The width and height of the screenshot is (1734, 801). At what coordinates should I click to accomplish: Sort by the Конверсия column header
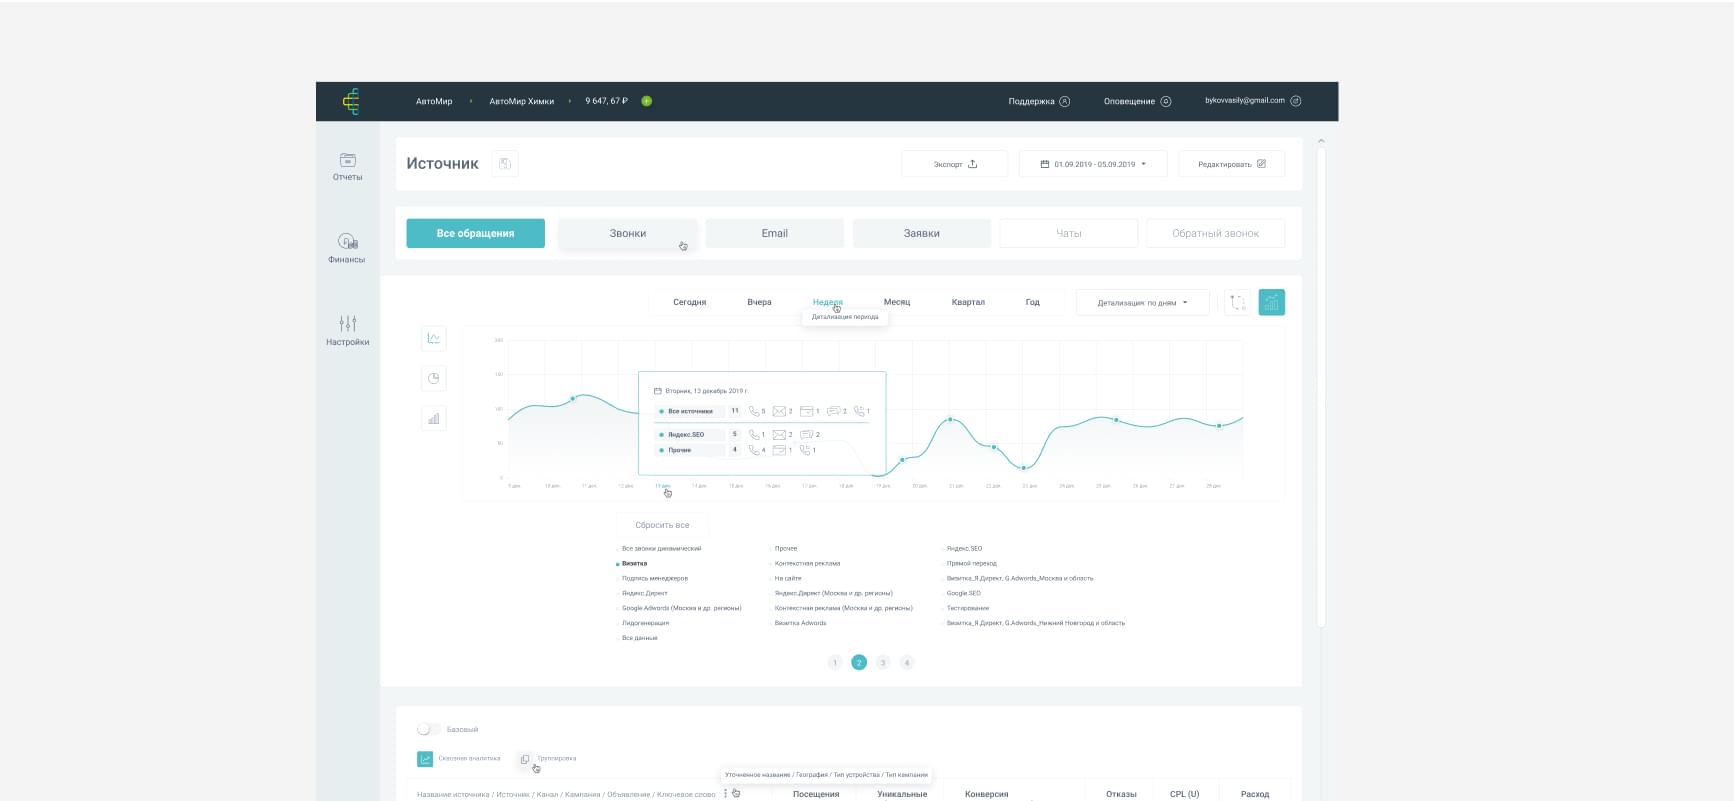click(987, 794)
